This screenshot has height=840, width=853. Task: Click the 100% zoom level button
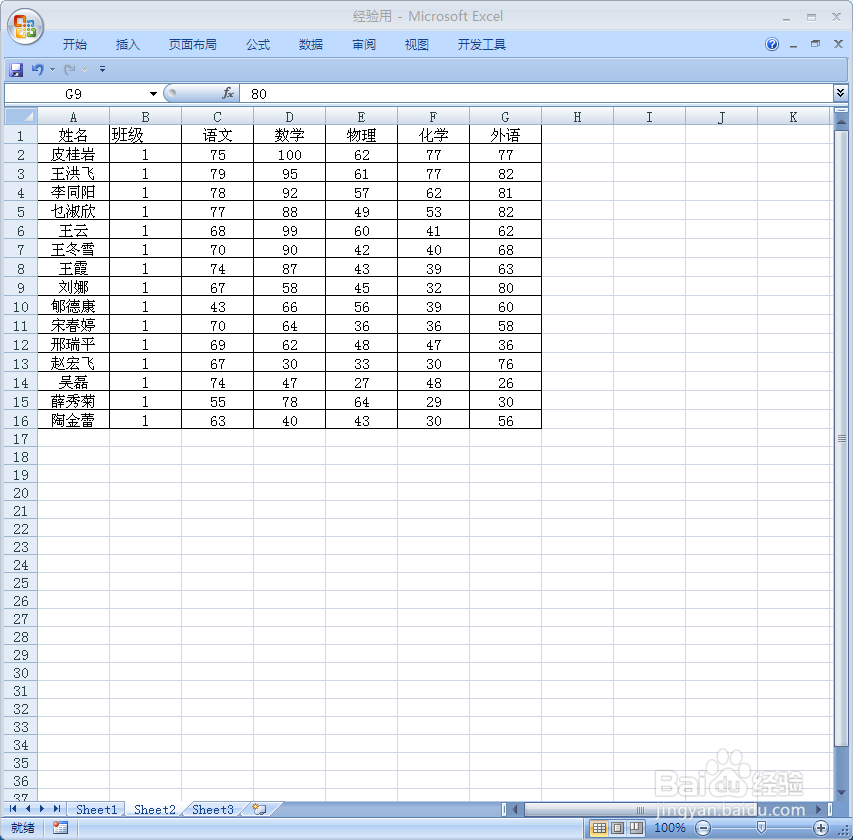coord(669,828)
